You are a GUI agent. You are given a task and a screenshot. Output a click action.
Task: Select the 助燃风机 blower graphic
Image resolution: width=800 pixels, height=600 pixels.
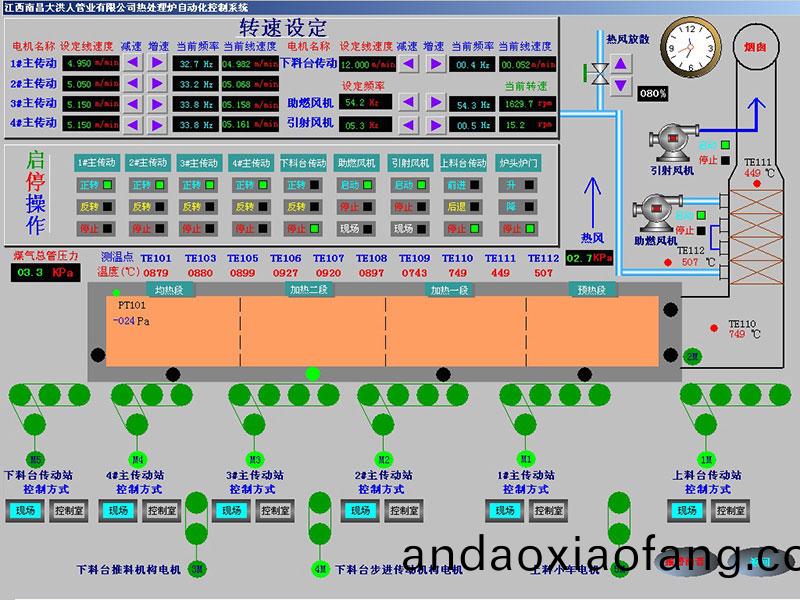click(x=656, y=214)
